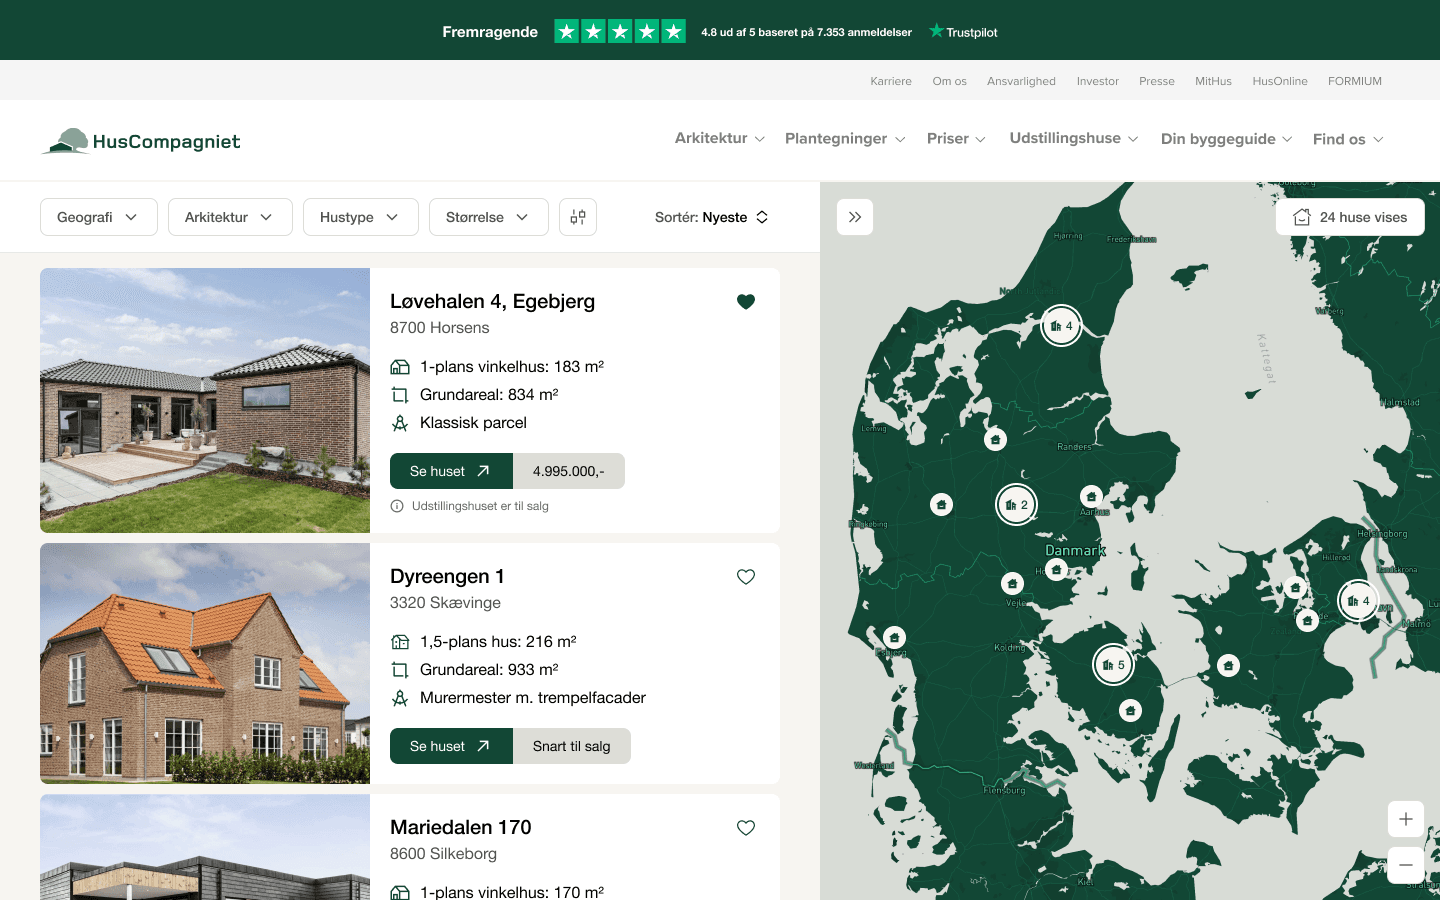
Task: Favorite the Dyreengen 1 listing
Action: (x=746, y=577)
